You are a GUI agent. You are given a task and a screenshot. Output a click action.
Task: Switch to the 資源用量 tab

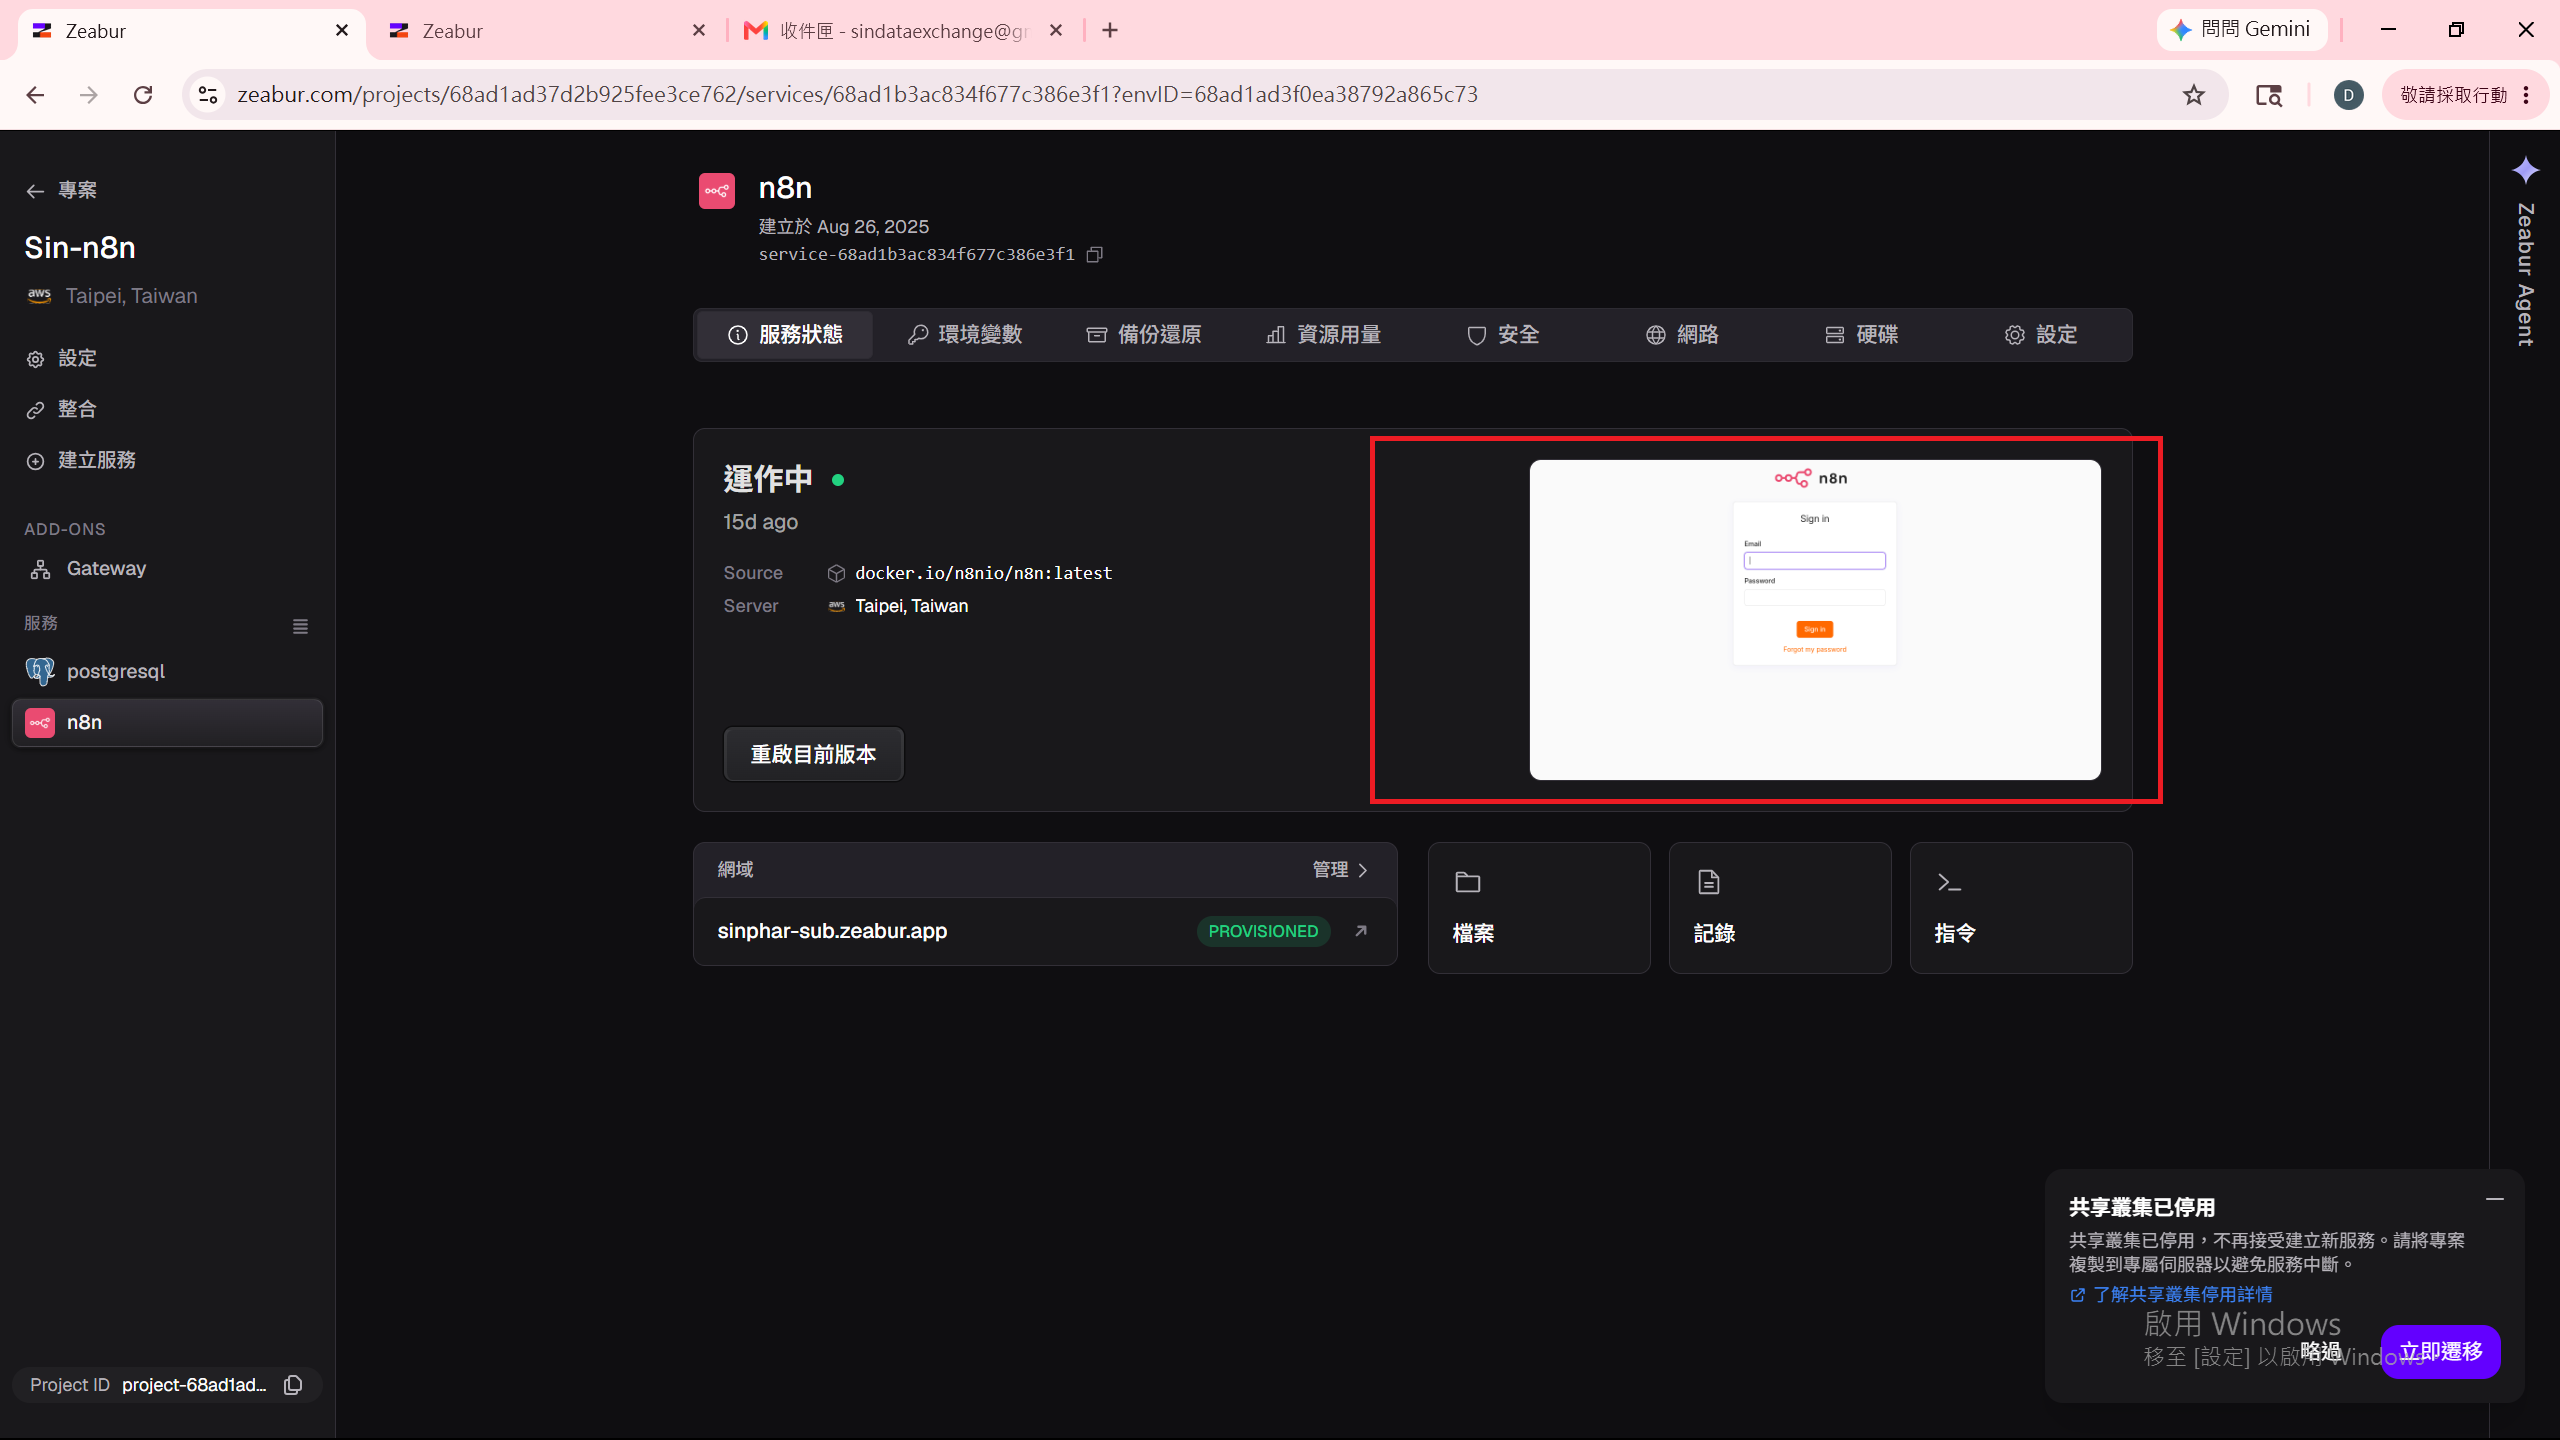tap(1323, 335)
